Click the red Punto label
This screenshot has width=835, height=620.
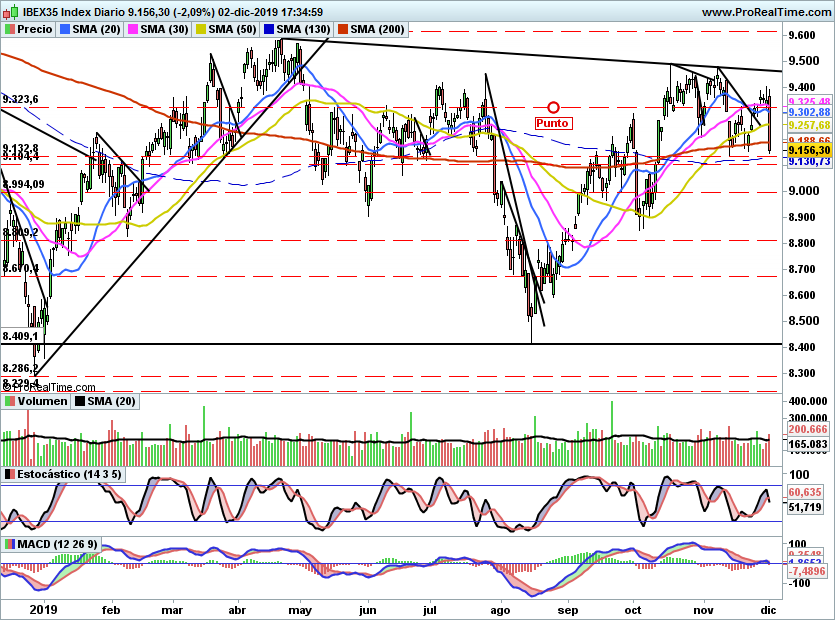tap(552, 123)
